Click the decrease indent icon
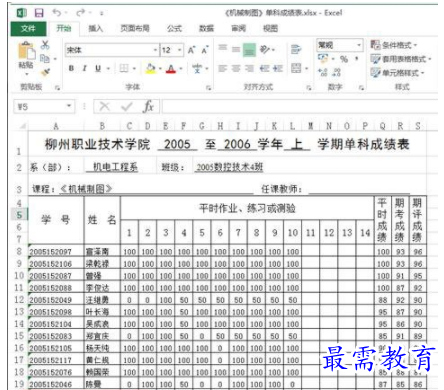 (x=265, y=68)
